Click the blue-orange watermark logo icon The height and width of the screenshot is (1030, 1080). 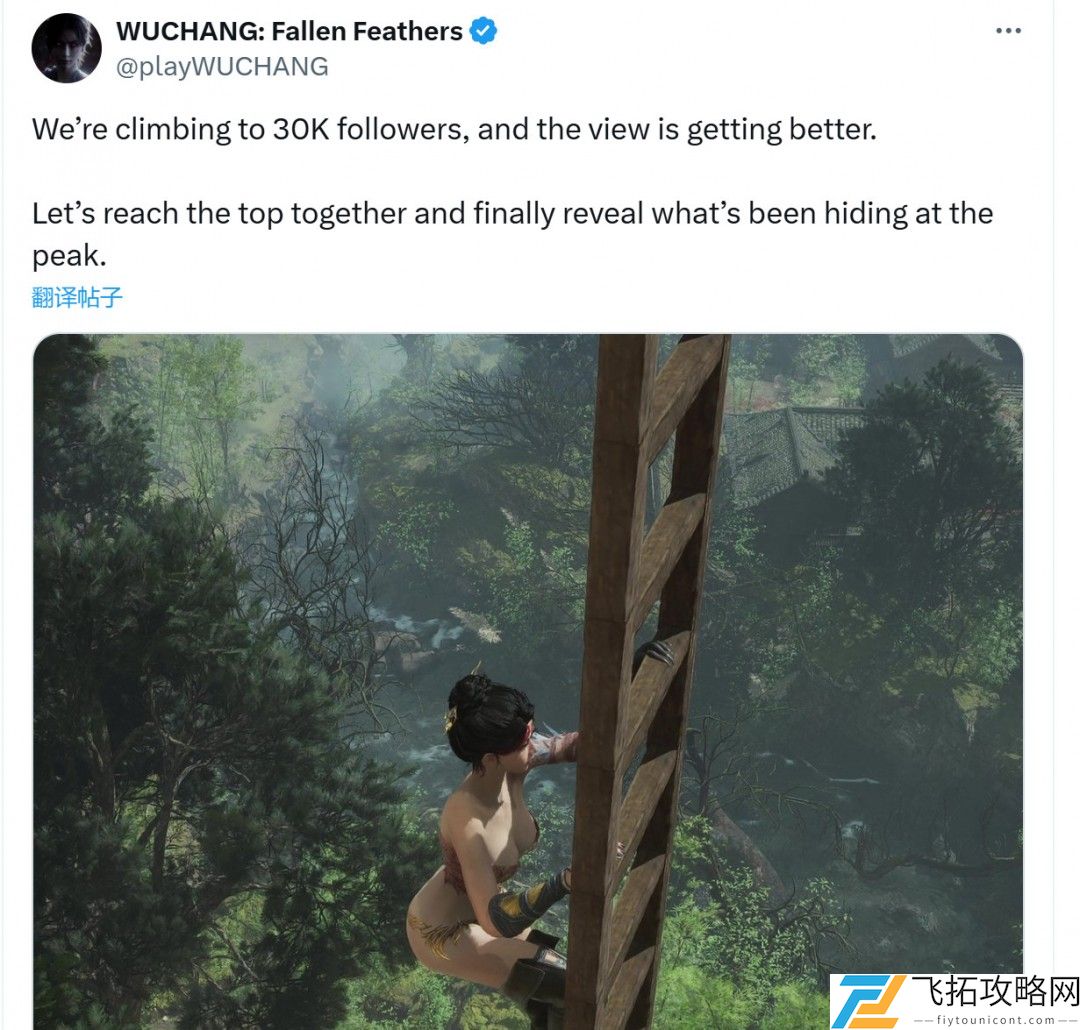pyautogui.click(x=869, y=1001)
